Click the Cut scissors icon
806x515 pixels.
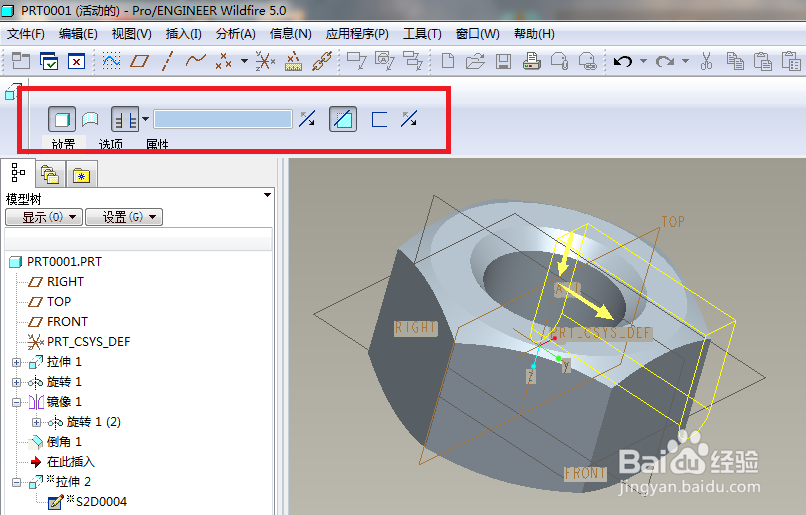click(707, 61)
